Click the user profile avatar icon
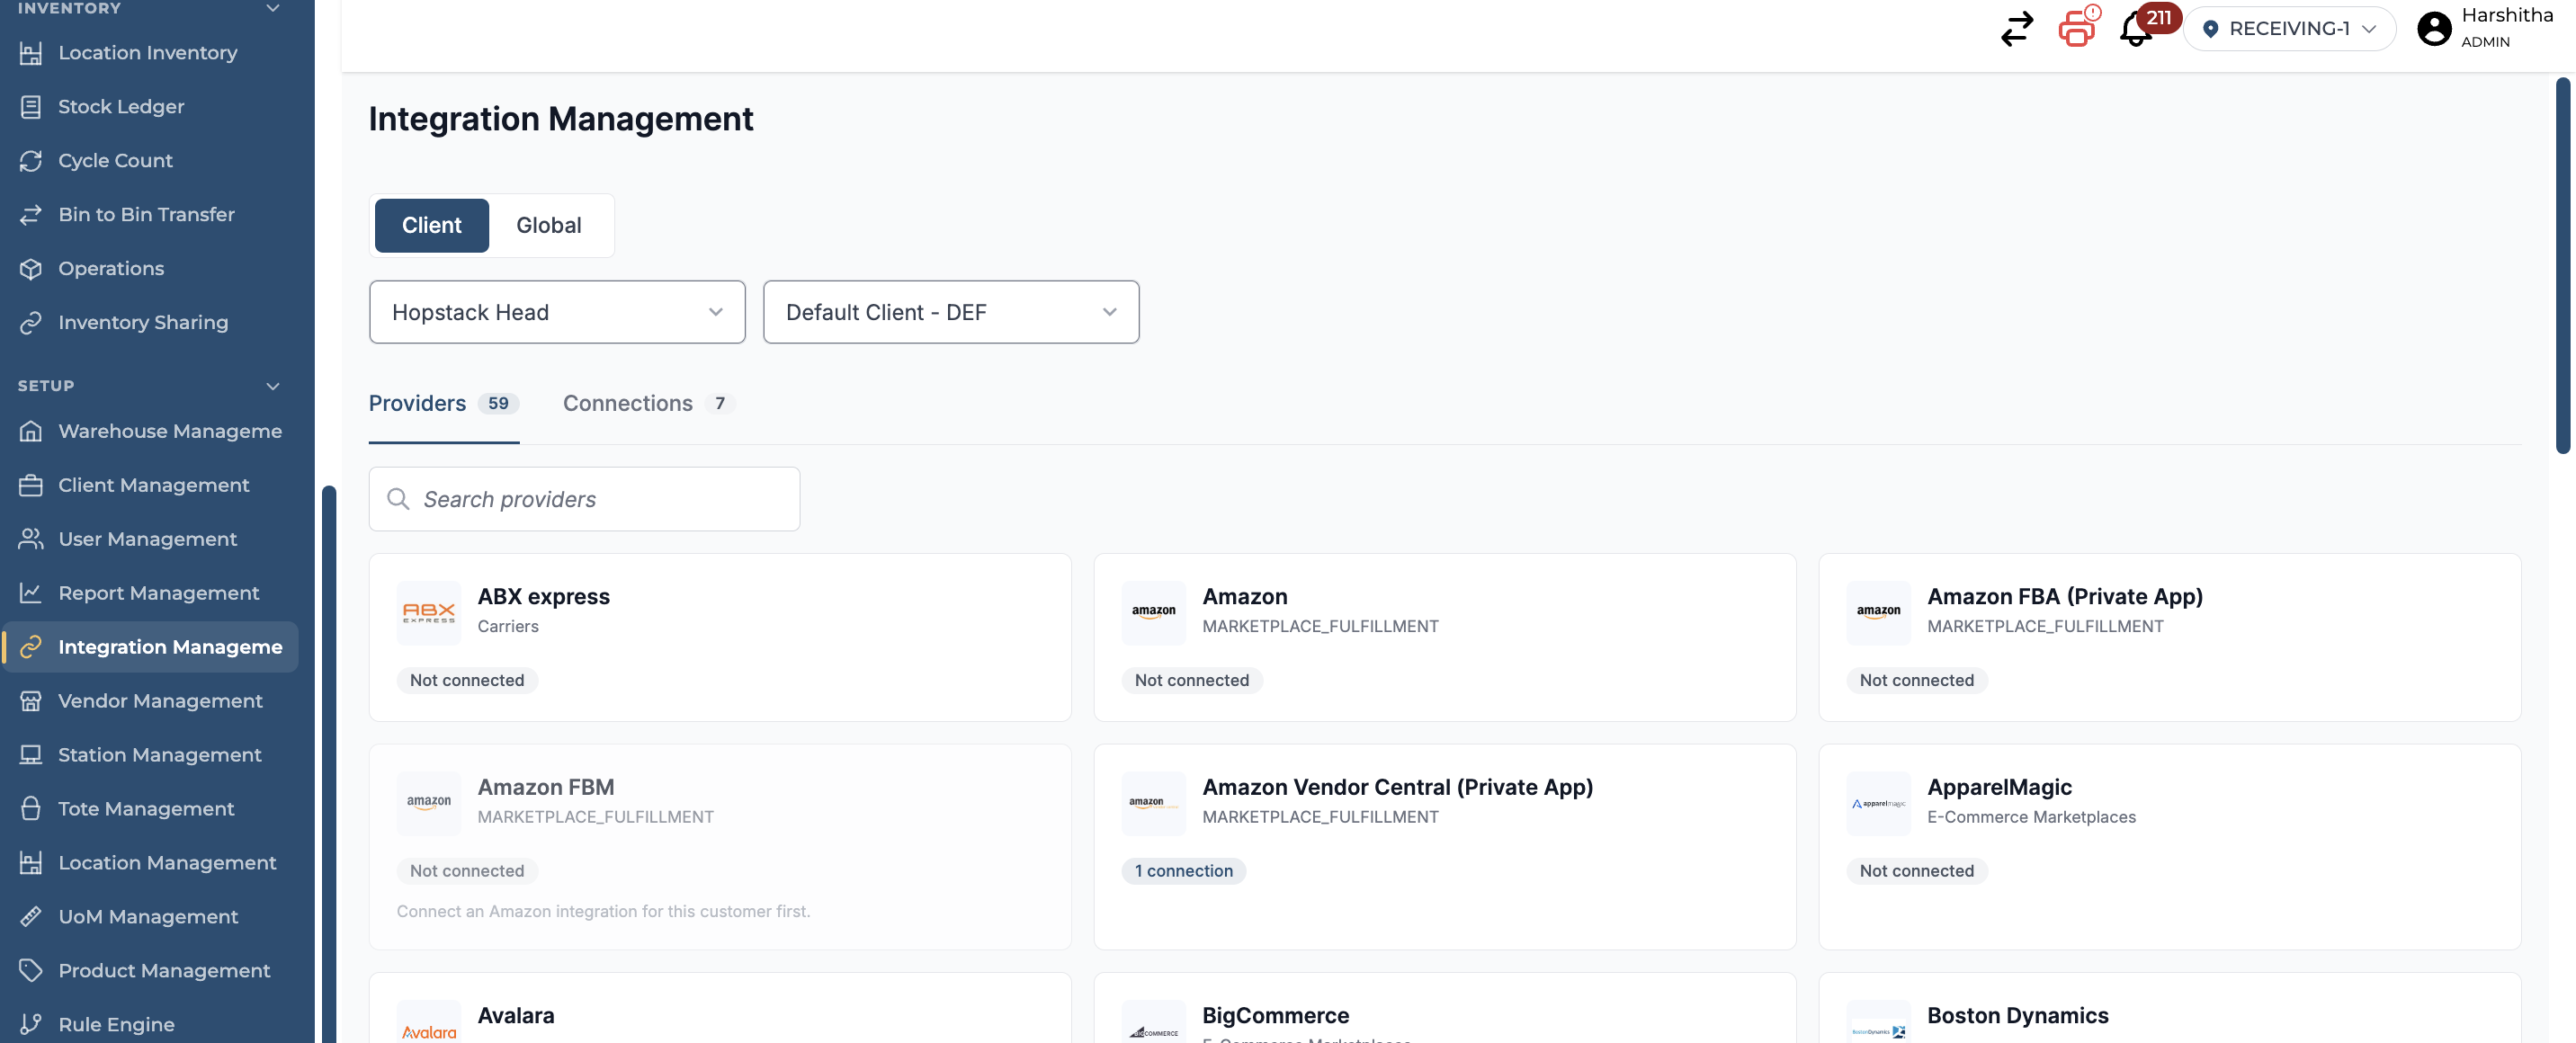The image size is (2576, 1043). [x=2434, y=28]
